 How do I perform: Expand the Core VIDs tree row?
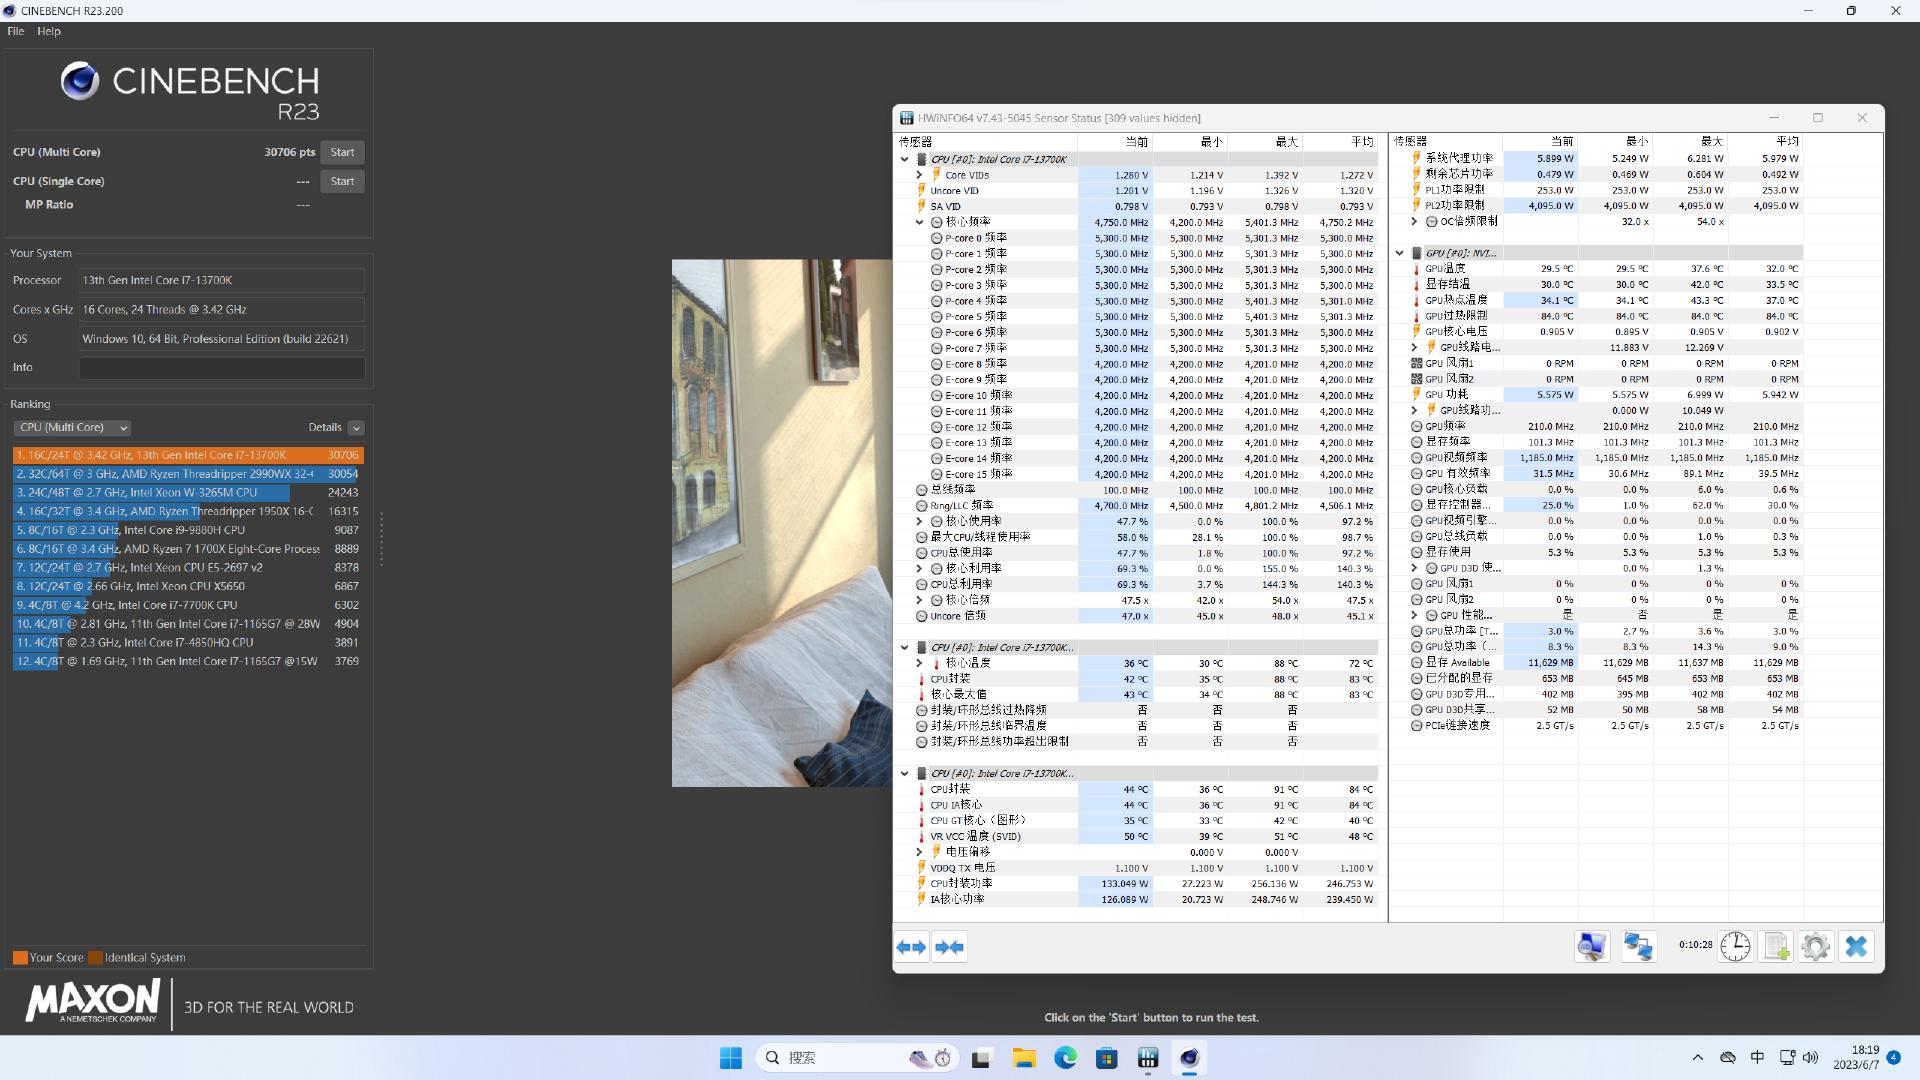point(919,175)
